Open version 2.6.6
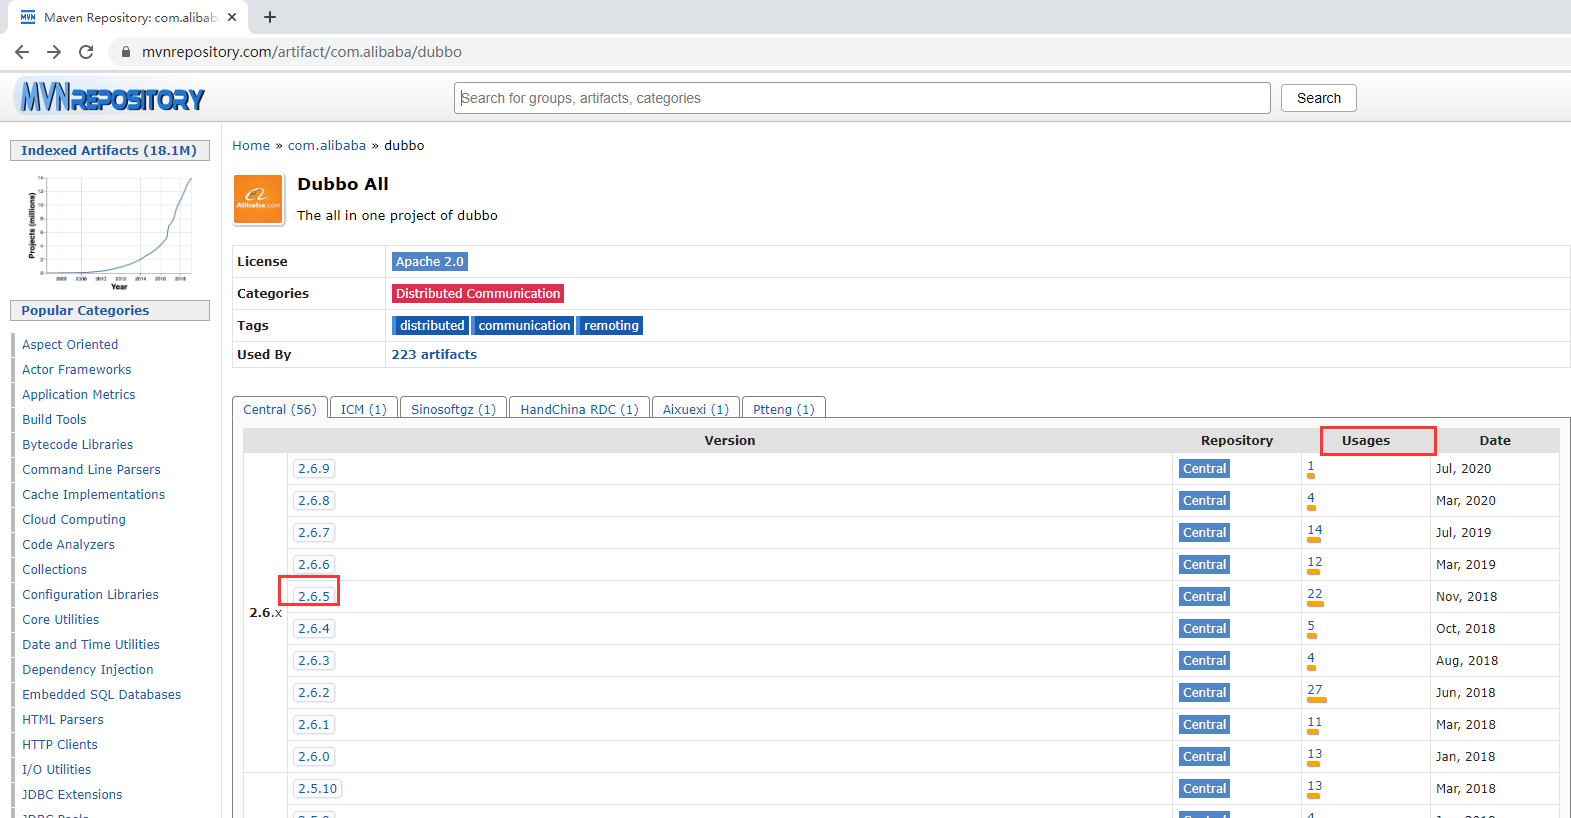1571x818 pixels. [314, 564]
